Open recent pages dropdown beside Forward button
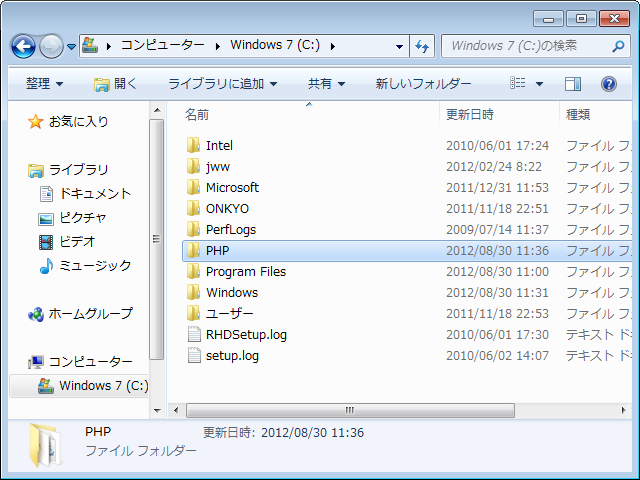 click(x=71, y=47)
